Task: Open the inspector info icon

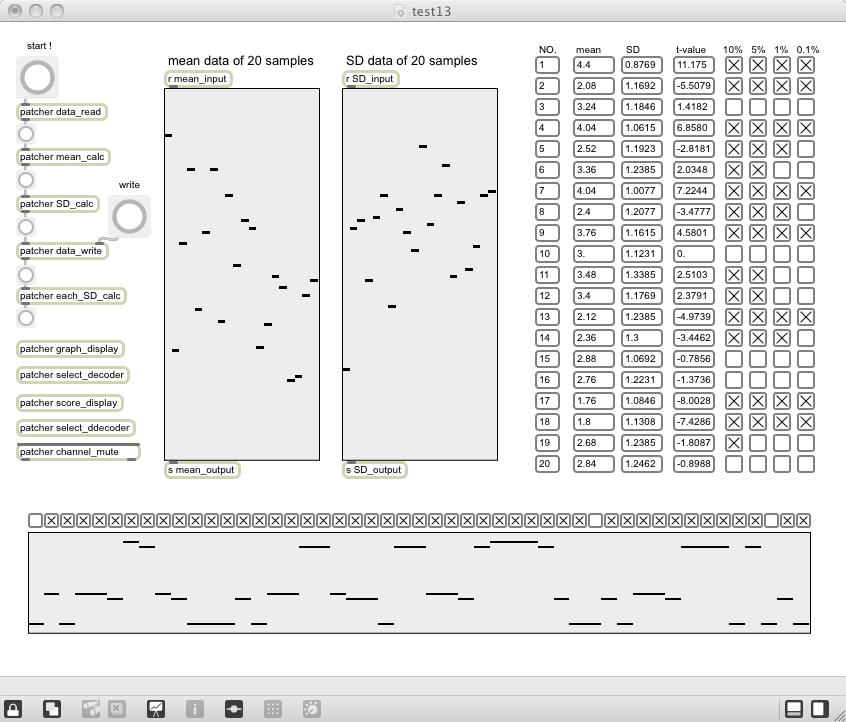Action: tap(195, 708)
